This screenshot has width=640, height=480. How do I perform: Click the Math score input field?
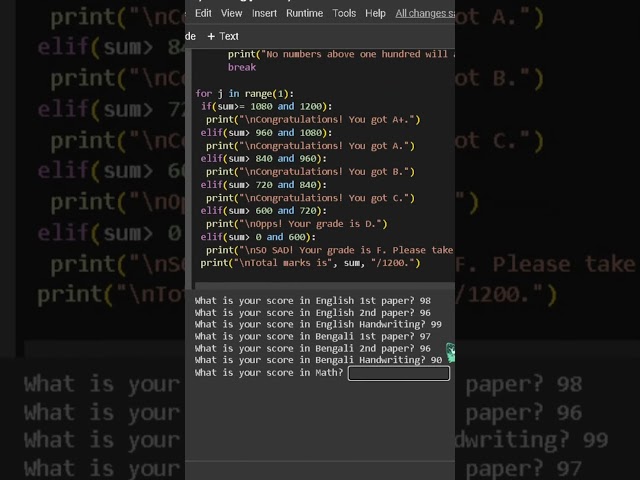(x=399, y=373)
